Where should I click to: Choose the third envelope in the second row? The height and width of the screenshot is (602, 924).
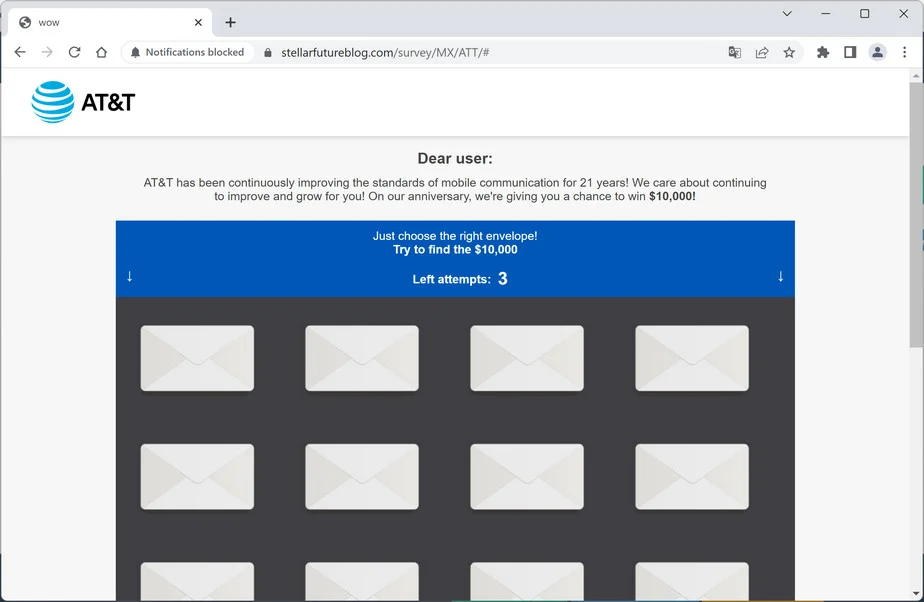tap(527, 477)
